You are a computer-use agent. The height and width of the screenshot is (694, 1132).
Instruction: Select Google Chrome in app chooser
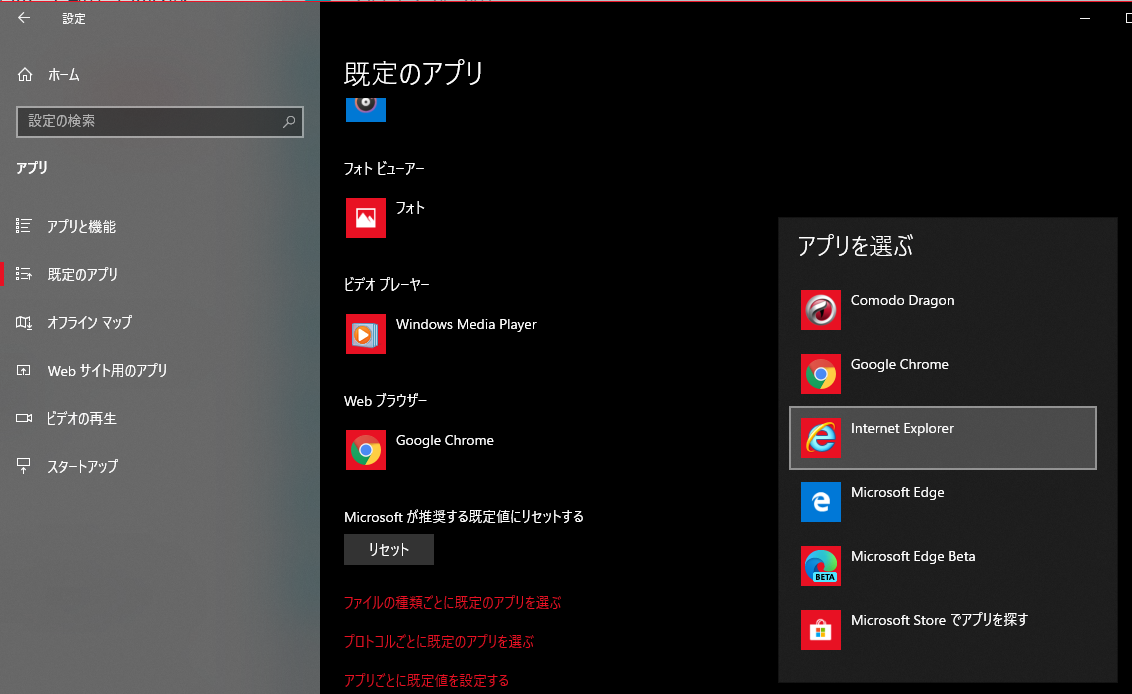[900, 365]
